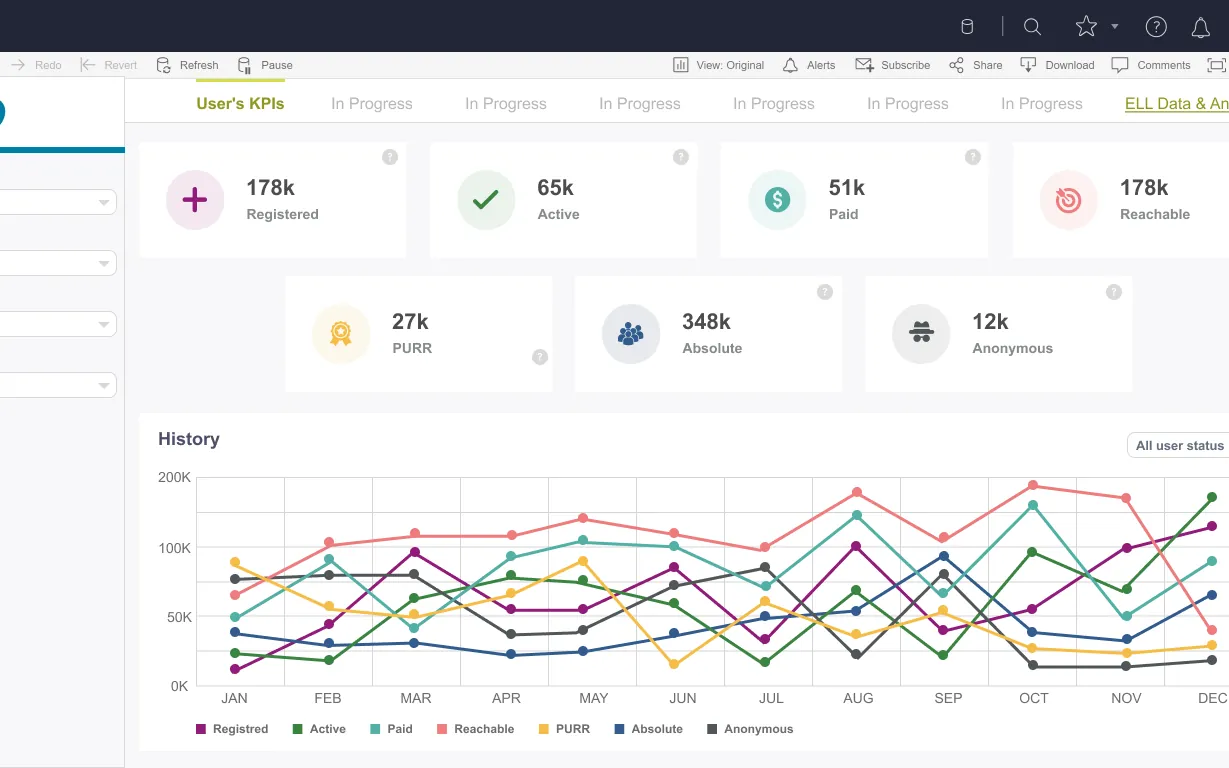Open notifications bell in top bar
The image size is (1229, 768).
(x=1201, y=28)
